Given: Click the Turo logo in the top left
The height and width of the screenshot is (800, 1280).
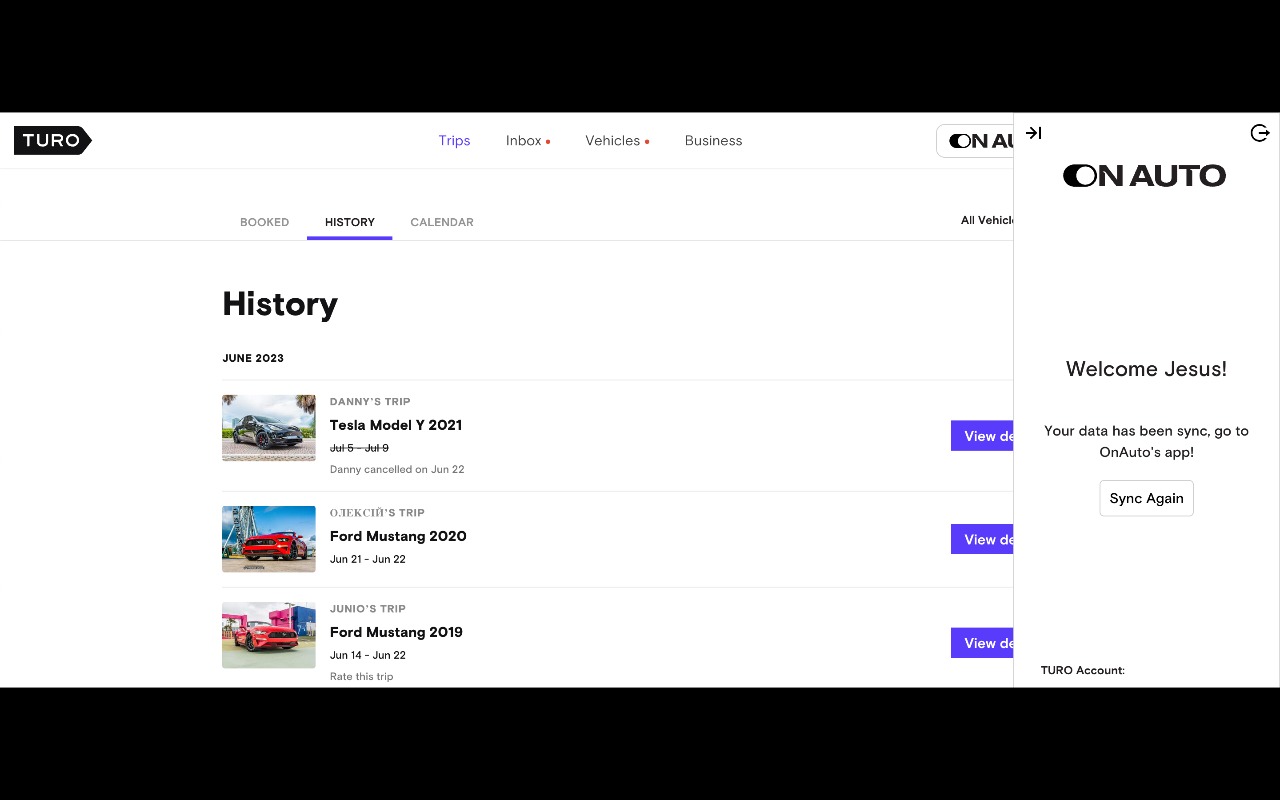Looking at the screenshot, I should pos(52,140).
